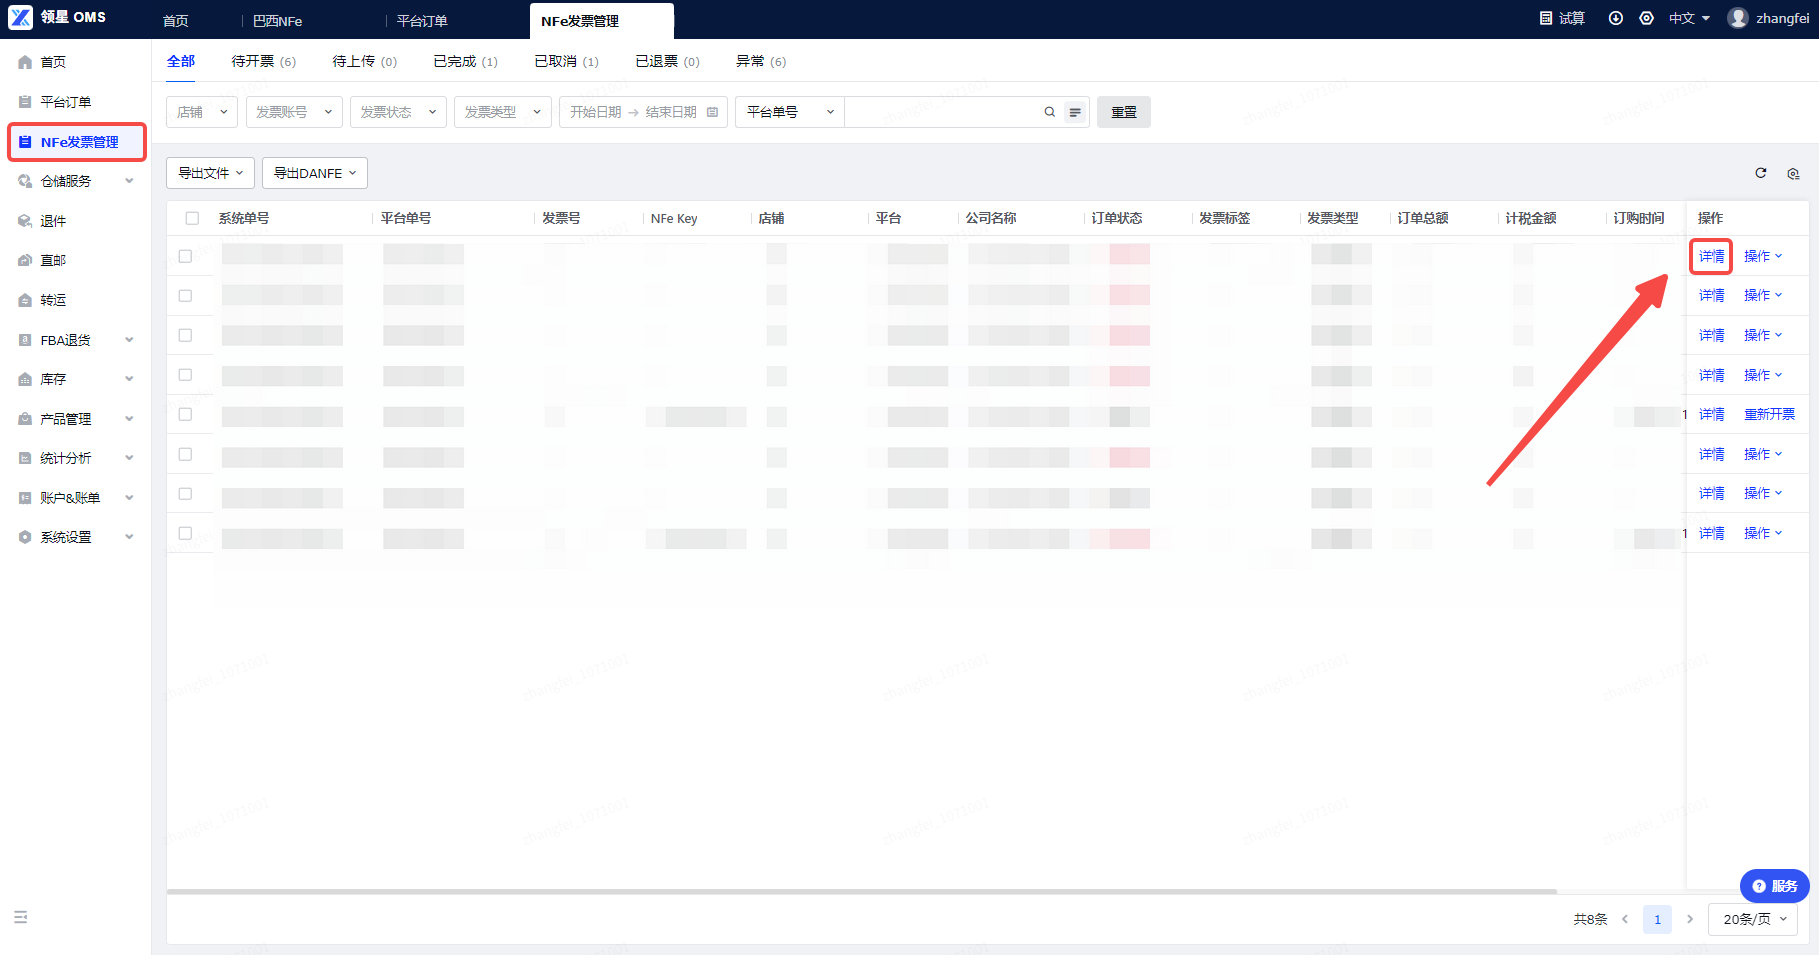Check the second row checkbox
Viewport: 1819px width, 955px height.
185,295
